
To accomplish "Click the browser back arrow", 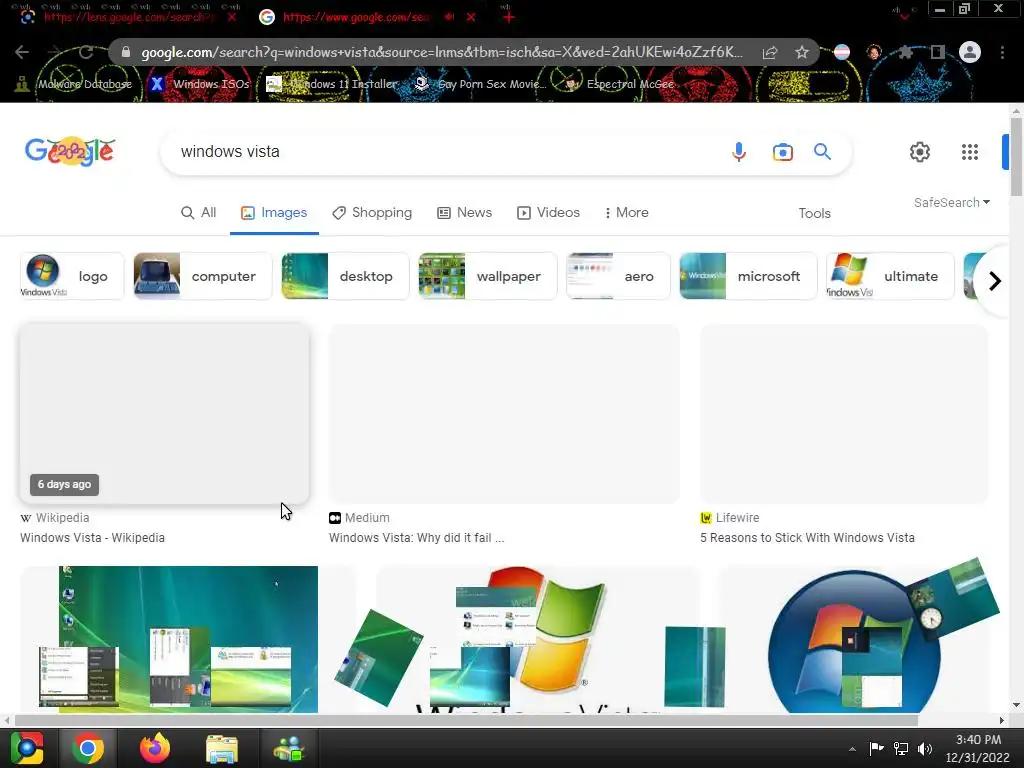I will (x=22, y=52).
